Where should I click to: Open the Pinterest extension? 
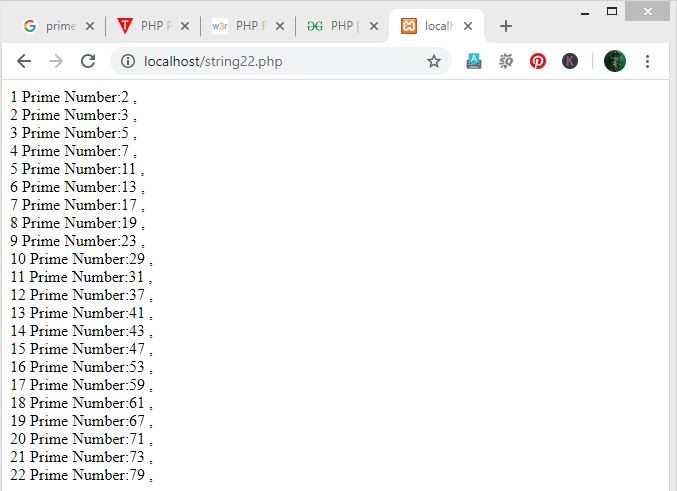coord(538,61)
